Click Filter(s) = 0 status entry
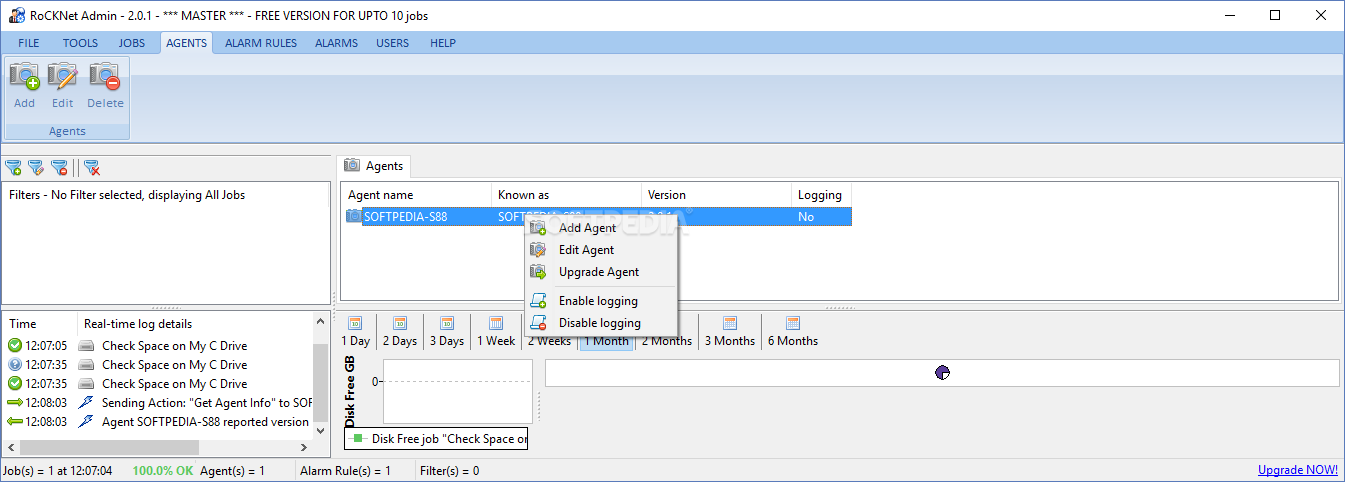Image resolution: width=1345 pixels, height=482 pixels. coord(449,470)
